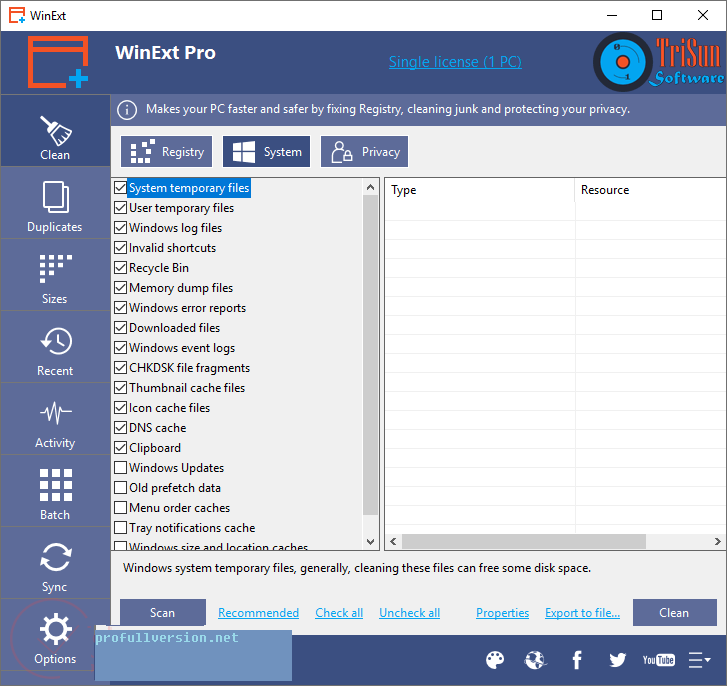Click the checklist scroll down arrow
727x686 pixels.
[370, 541]
